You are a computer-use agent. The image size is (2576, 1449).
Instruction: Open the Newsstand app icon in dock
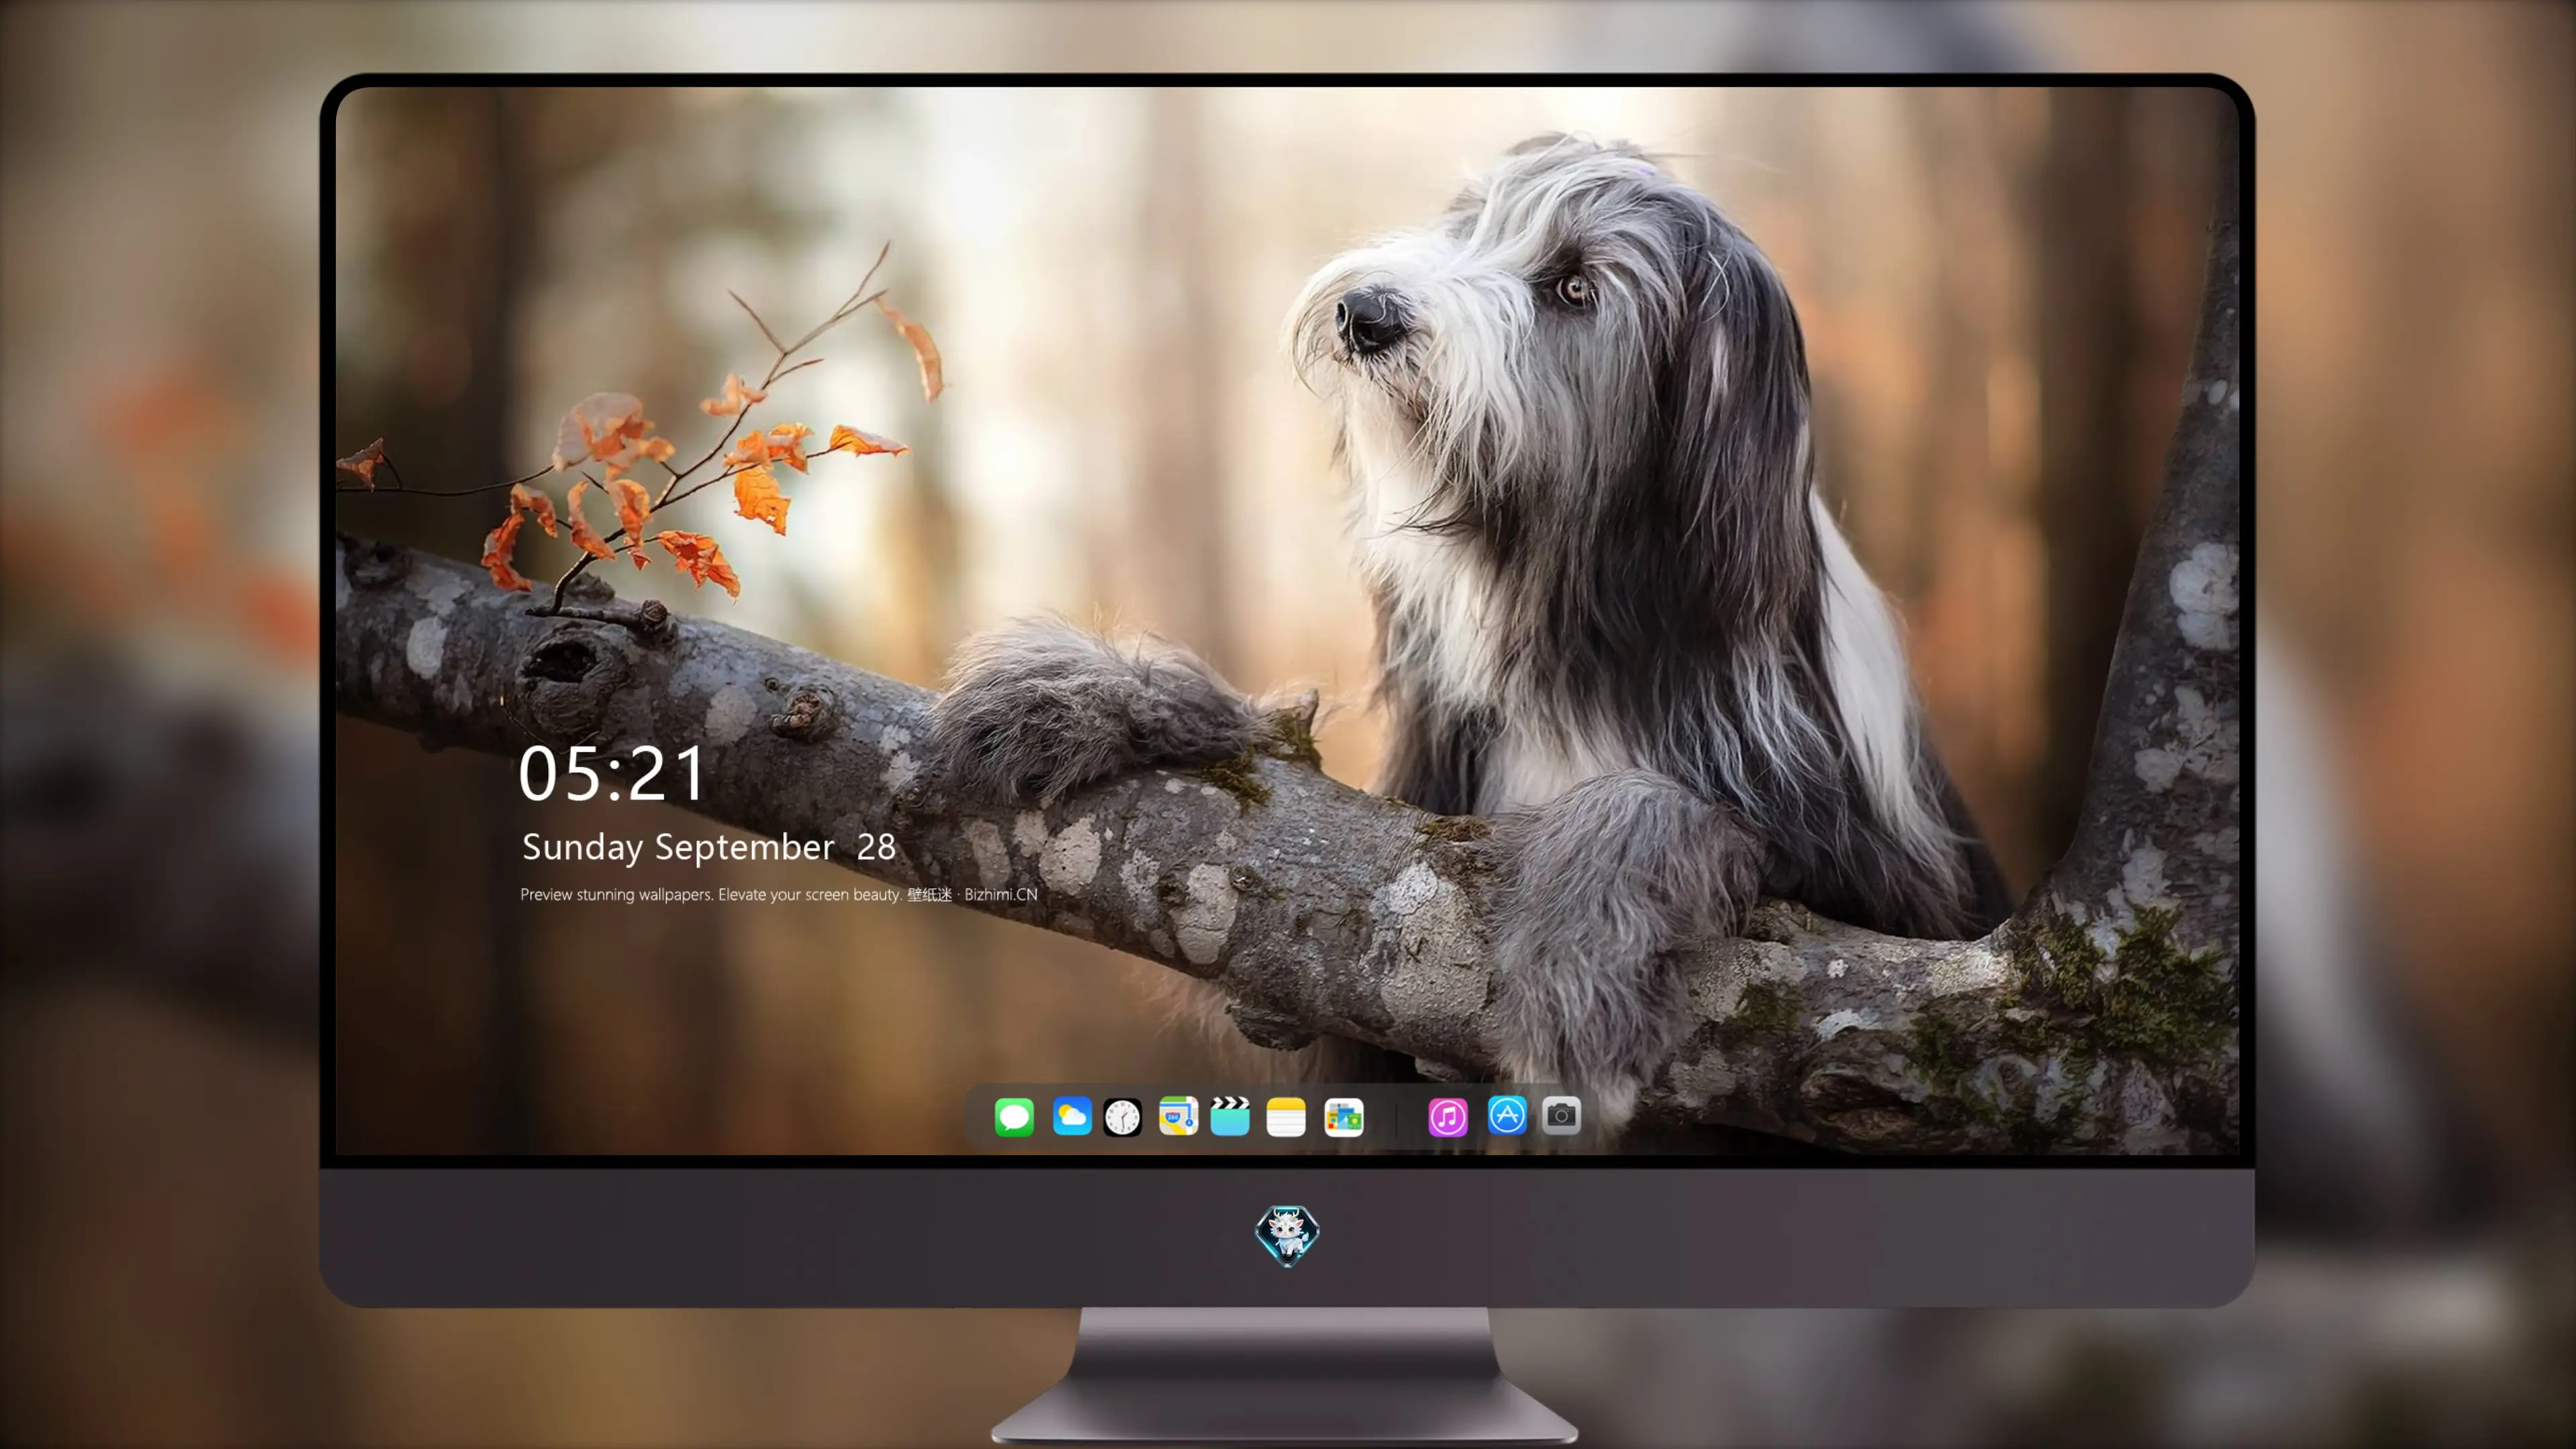point(1344,1117)
